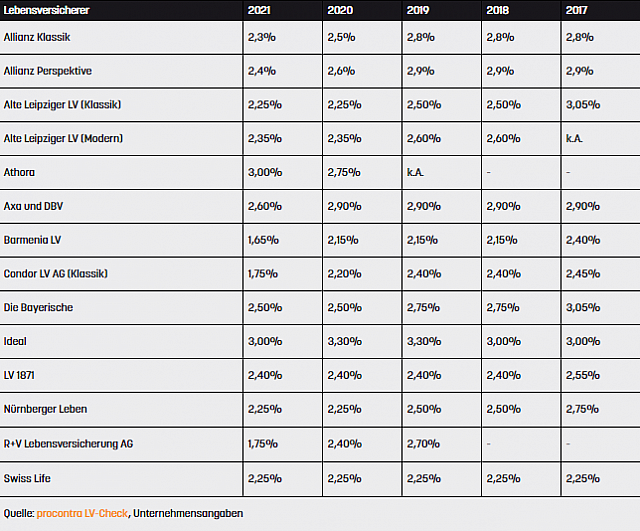Click the 2021 column header
The height and width of the screenshot is (531, 640).
click(x=258, y=9)
